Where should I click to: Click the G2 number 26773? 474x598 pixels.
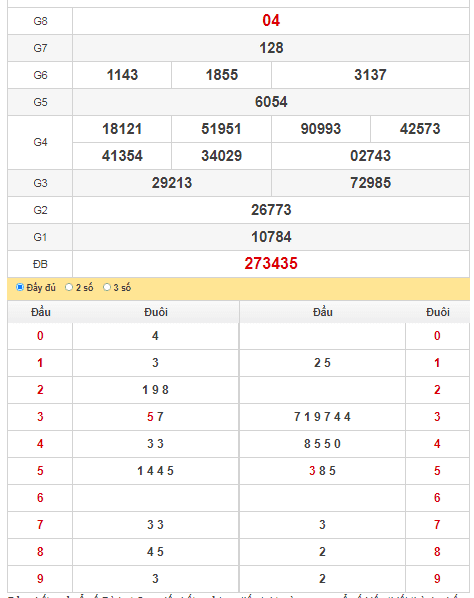pyautogui.click(x=271, y=211)
